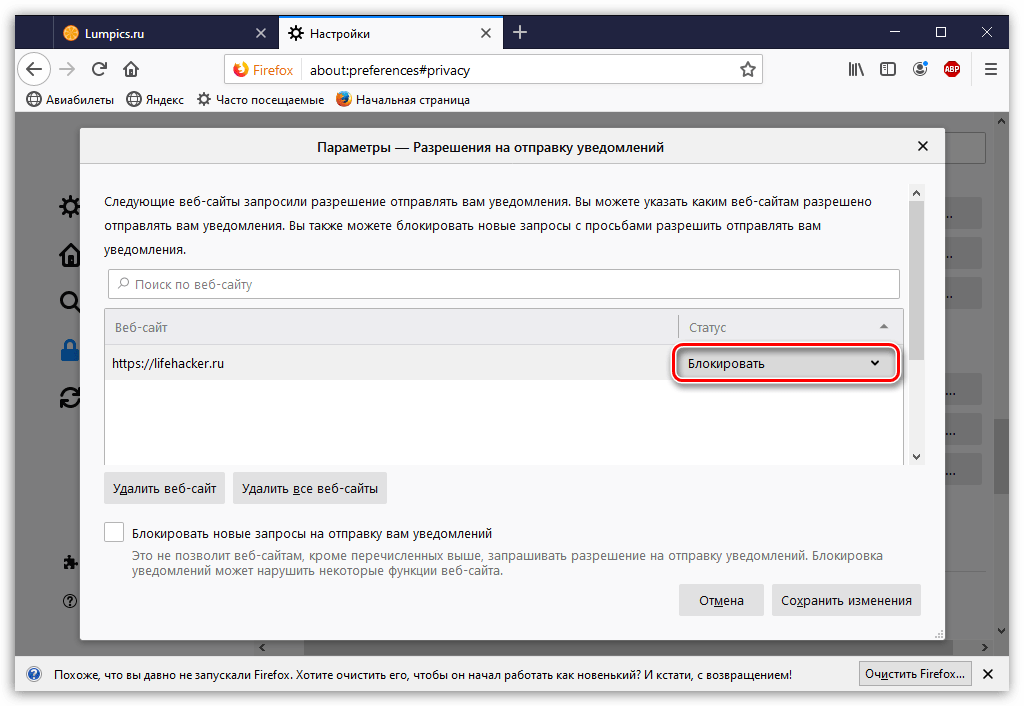Open the Support question mark sidebar icon
The image size is (1024, 706).
(x=70, y=601)
